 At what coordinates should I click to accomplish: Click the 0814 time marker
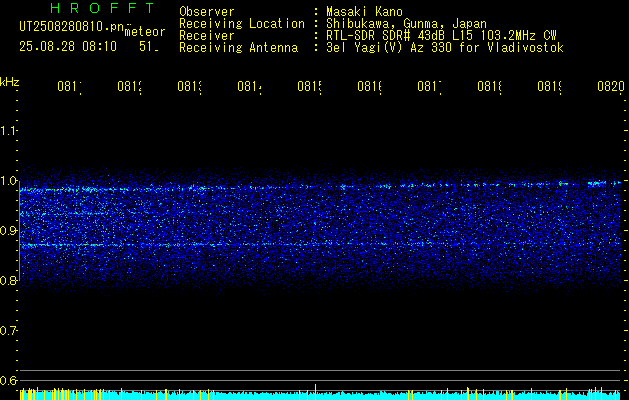[250, 86]
